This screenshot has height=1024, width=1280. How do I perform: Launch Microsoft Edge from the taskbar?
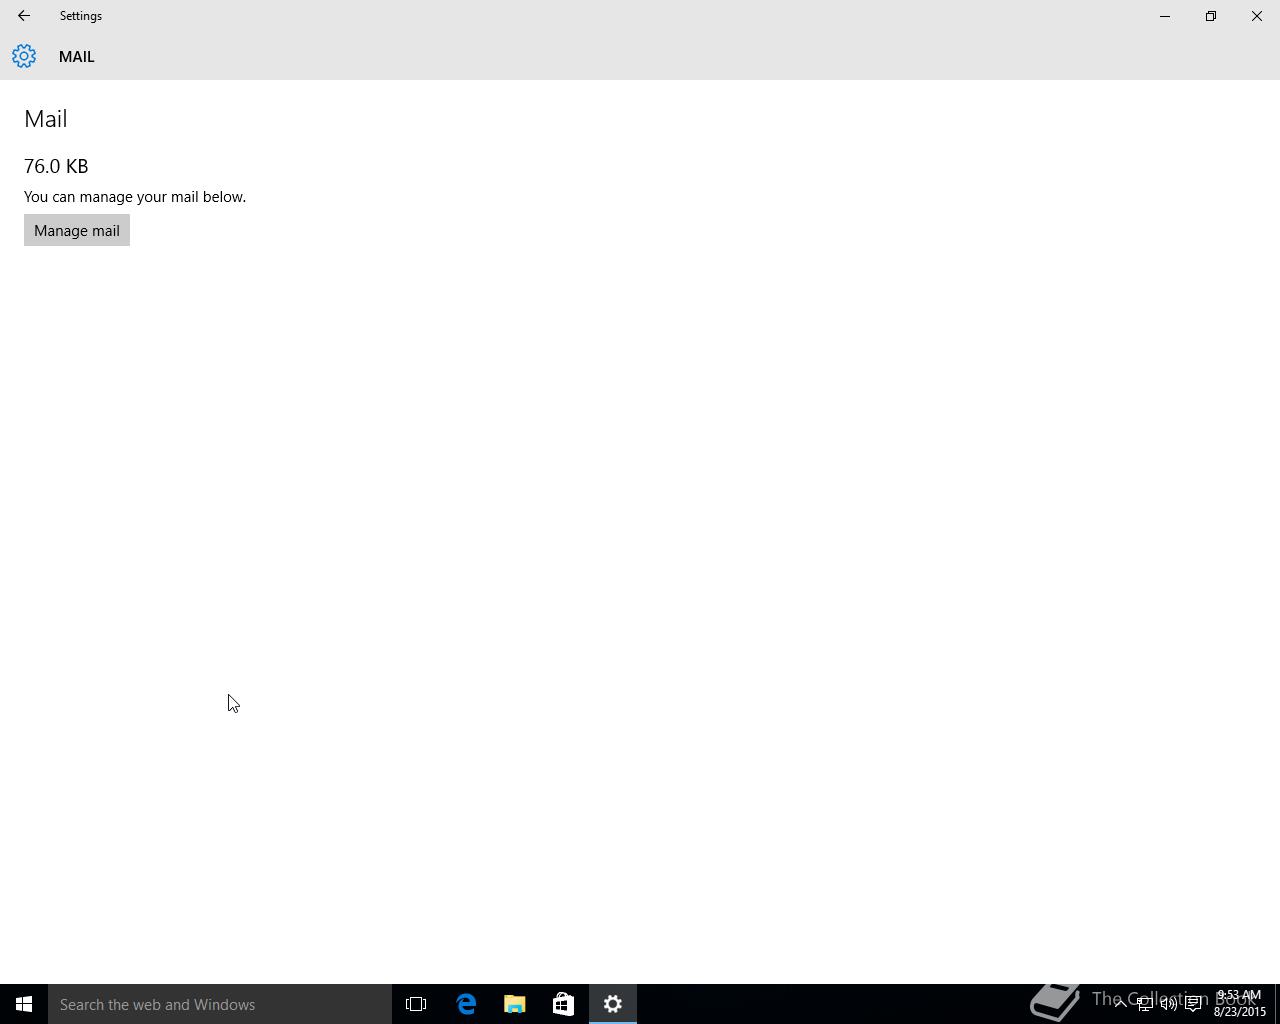pos(466,1004)
